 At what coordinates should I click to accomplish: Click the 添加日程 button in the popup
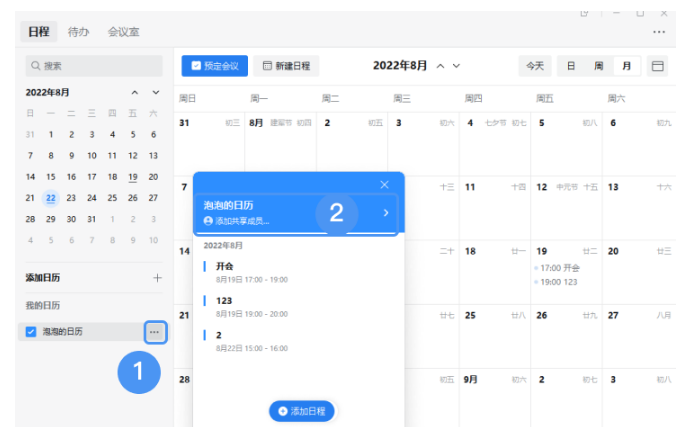click(301, 410)
